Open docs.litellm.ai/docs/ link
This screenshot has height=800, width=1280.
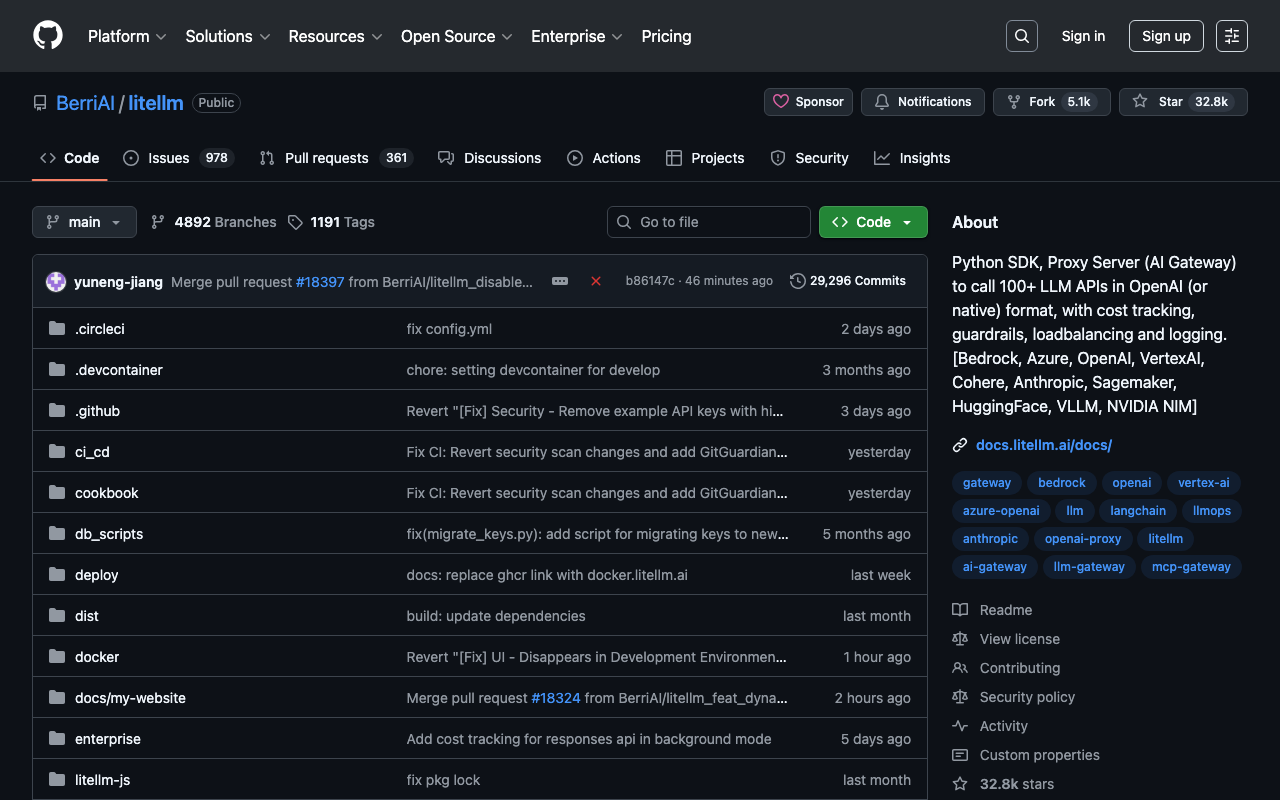(x=1043, y=445)
